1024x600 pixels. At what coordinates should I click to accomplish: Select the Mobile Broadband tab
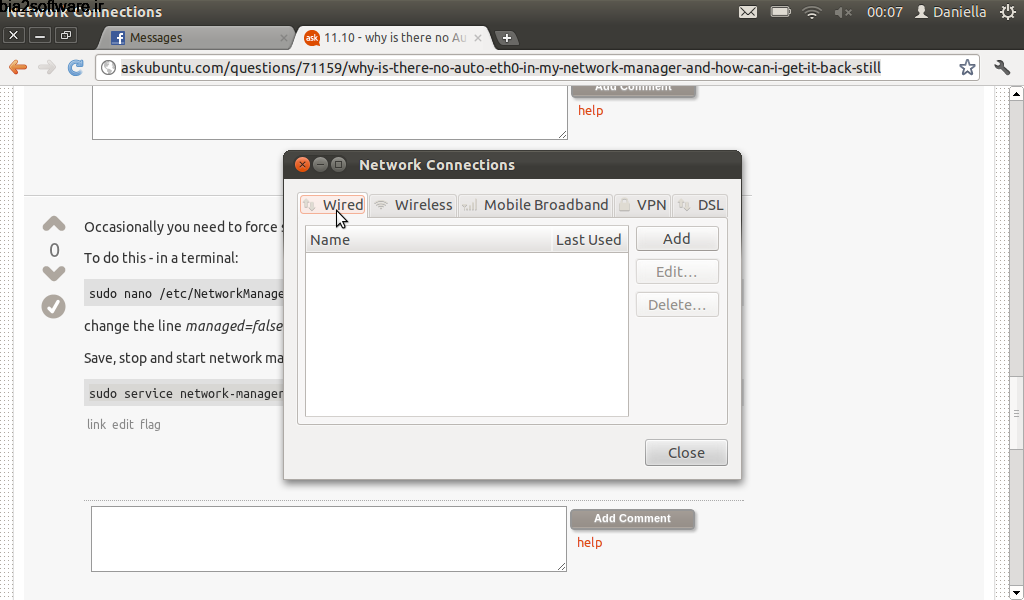[535, 205]
